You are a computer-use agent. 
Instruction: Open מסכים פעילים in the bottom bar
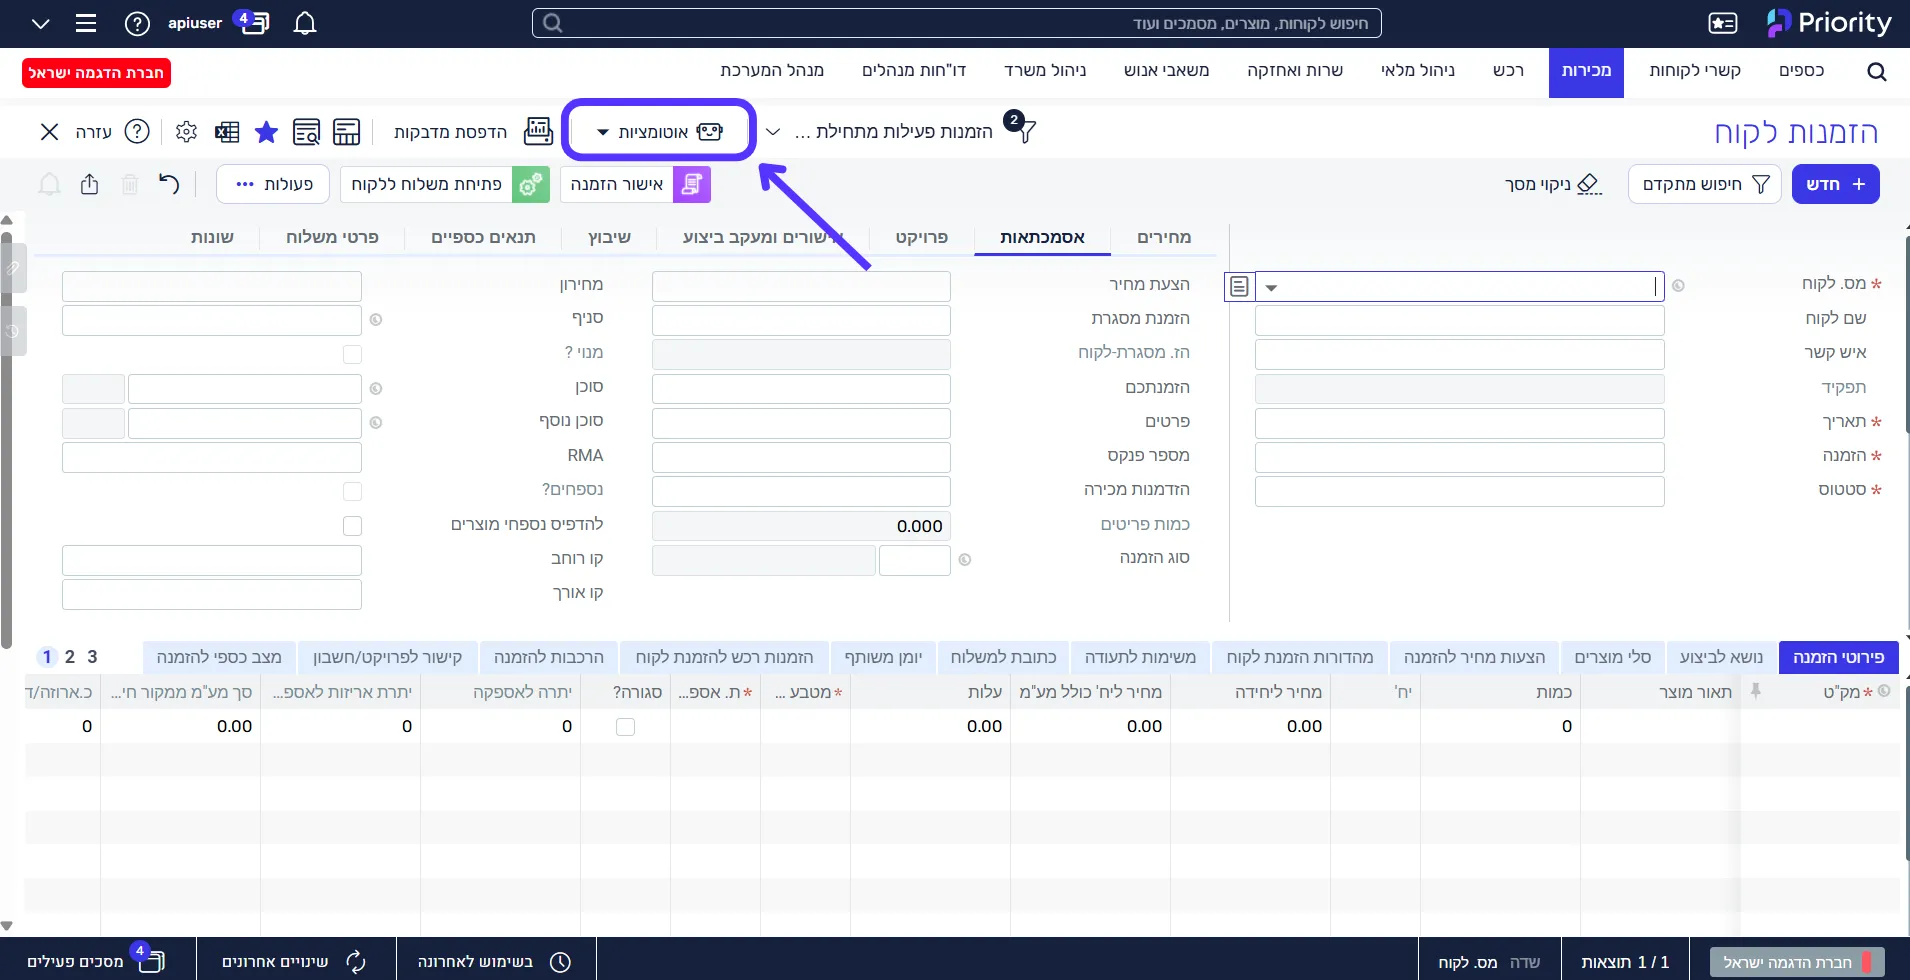point(97,960)
